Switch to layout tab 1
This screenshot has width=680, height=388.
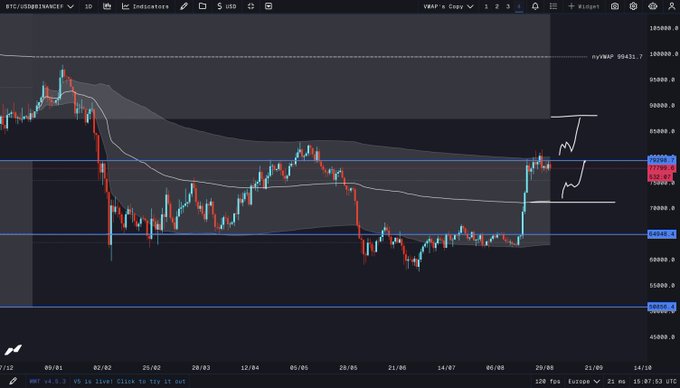click(x=486, y=7)
